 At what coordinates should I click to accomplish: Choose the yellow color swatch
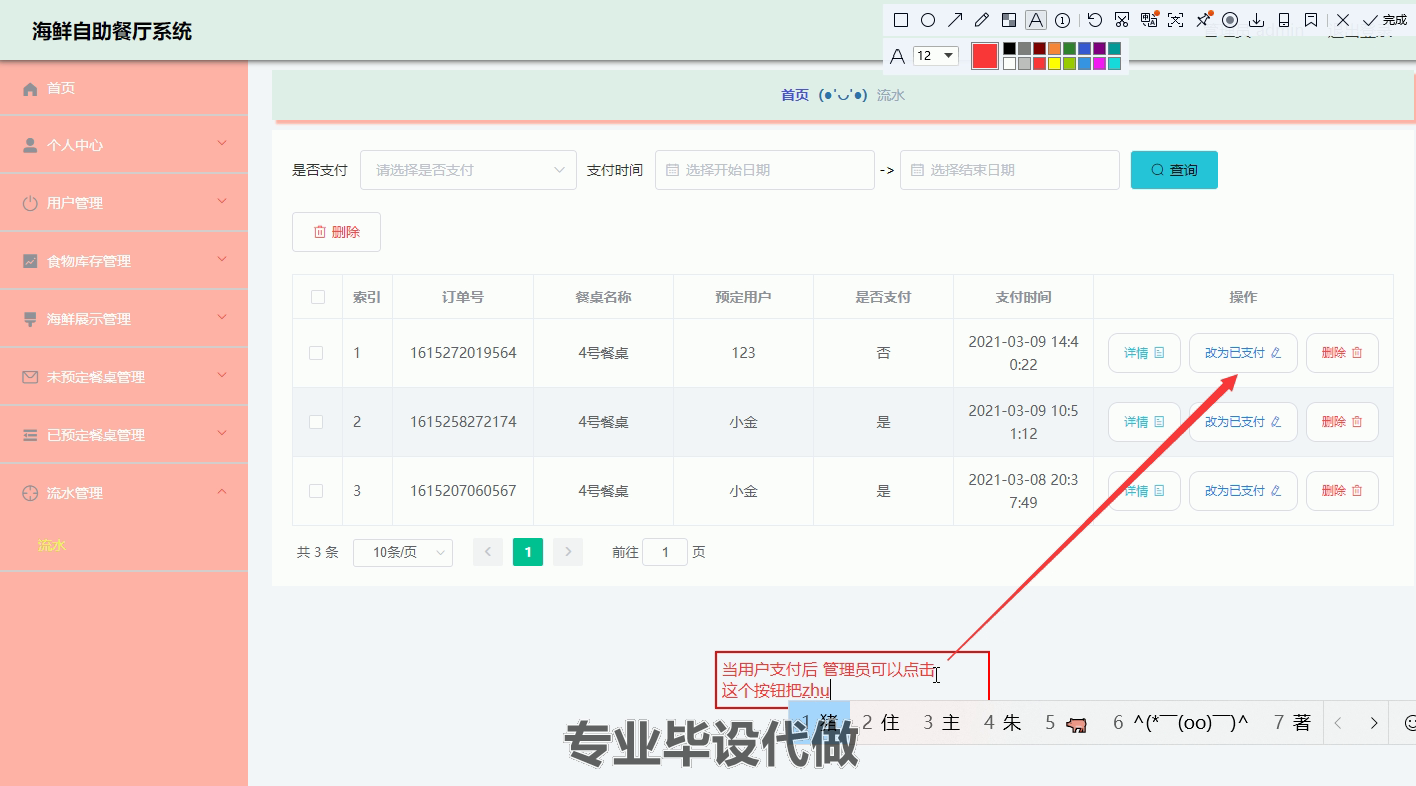[1054, 64]
